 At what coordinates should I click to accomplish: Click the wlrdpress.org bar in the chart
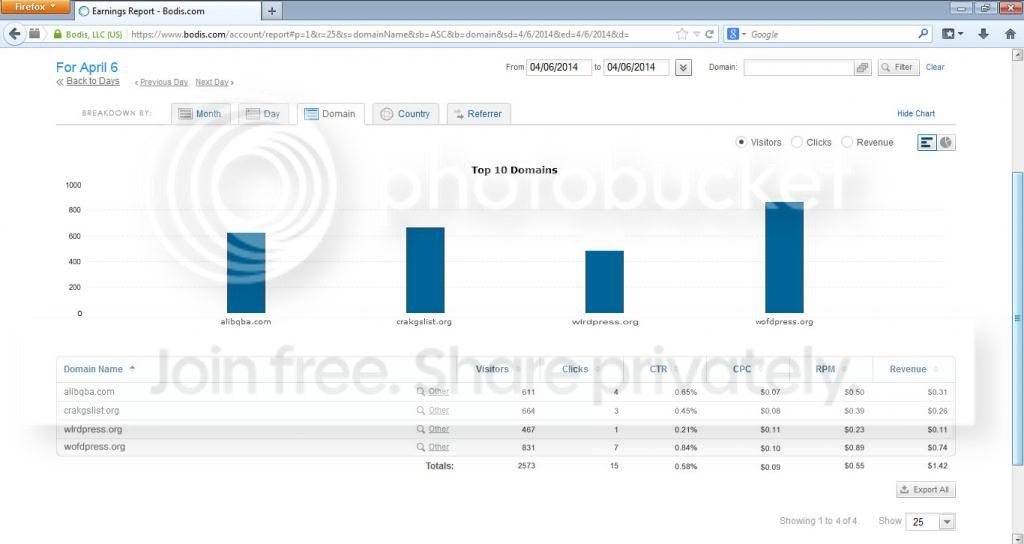[x=605, y=282]
